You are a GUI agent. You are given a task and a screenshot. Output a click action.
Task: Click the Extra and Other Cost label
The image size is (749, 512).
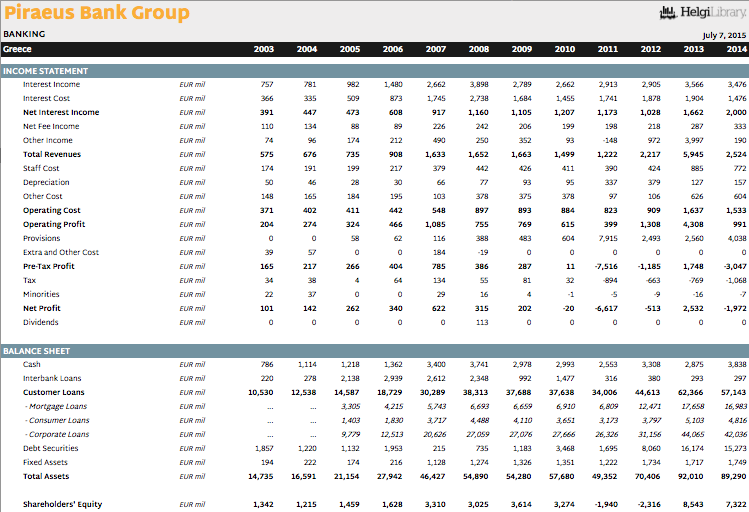point(61,252)
